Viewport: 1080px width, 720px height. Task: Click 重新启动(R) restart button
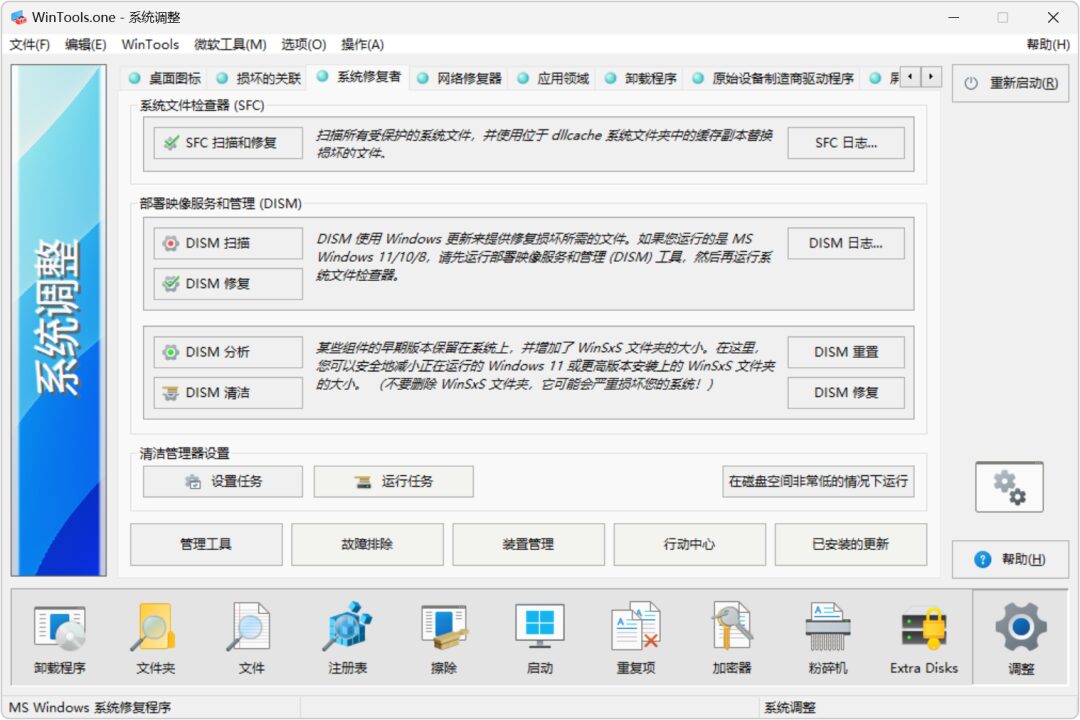tap(1010, 83)
